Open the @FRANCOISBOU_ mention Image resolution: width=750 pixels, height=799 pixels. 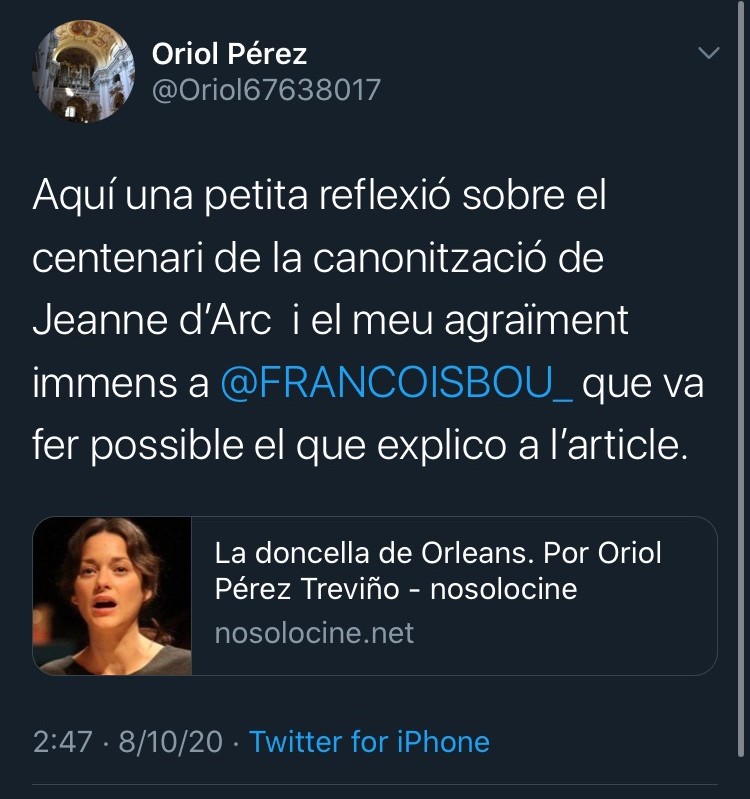click(x=397, y=383)
